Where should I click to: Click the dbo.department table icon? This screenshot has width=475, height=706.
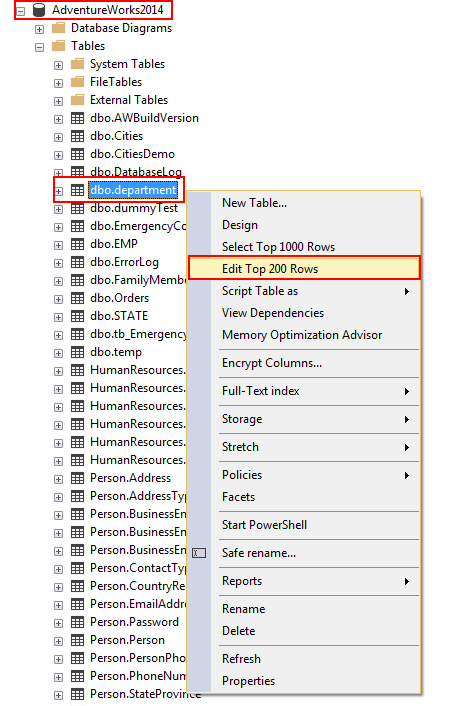[77, 190]
